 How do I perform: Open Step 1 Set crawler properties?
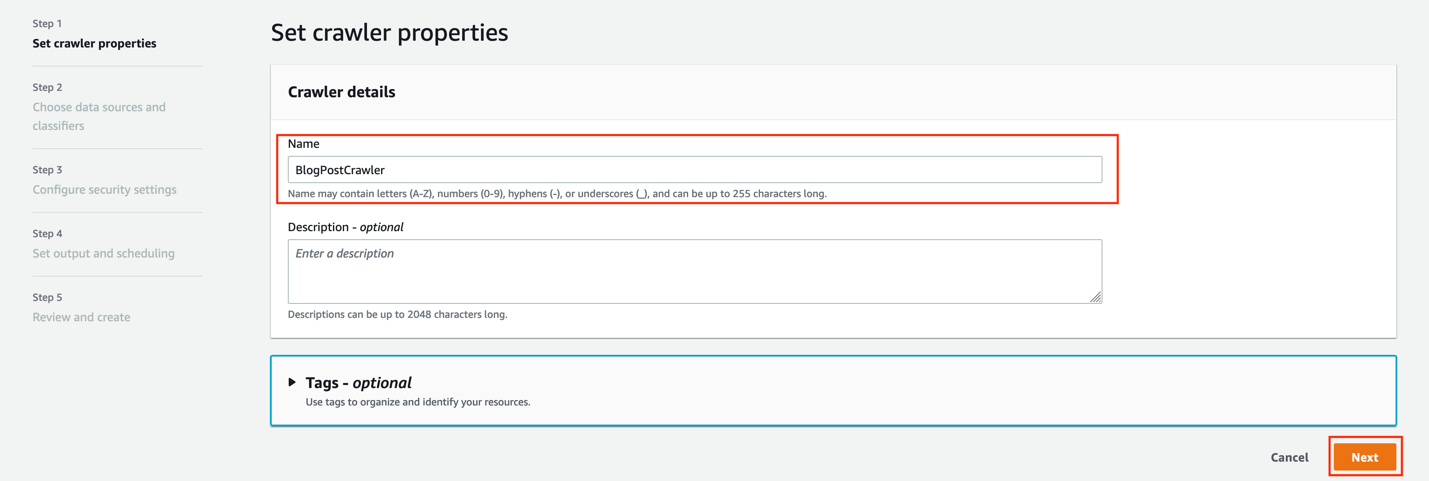tap(94, 43)
